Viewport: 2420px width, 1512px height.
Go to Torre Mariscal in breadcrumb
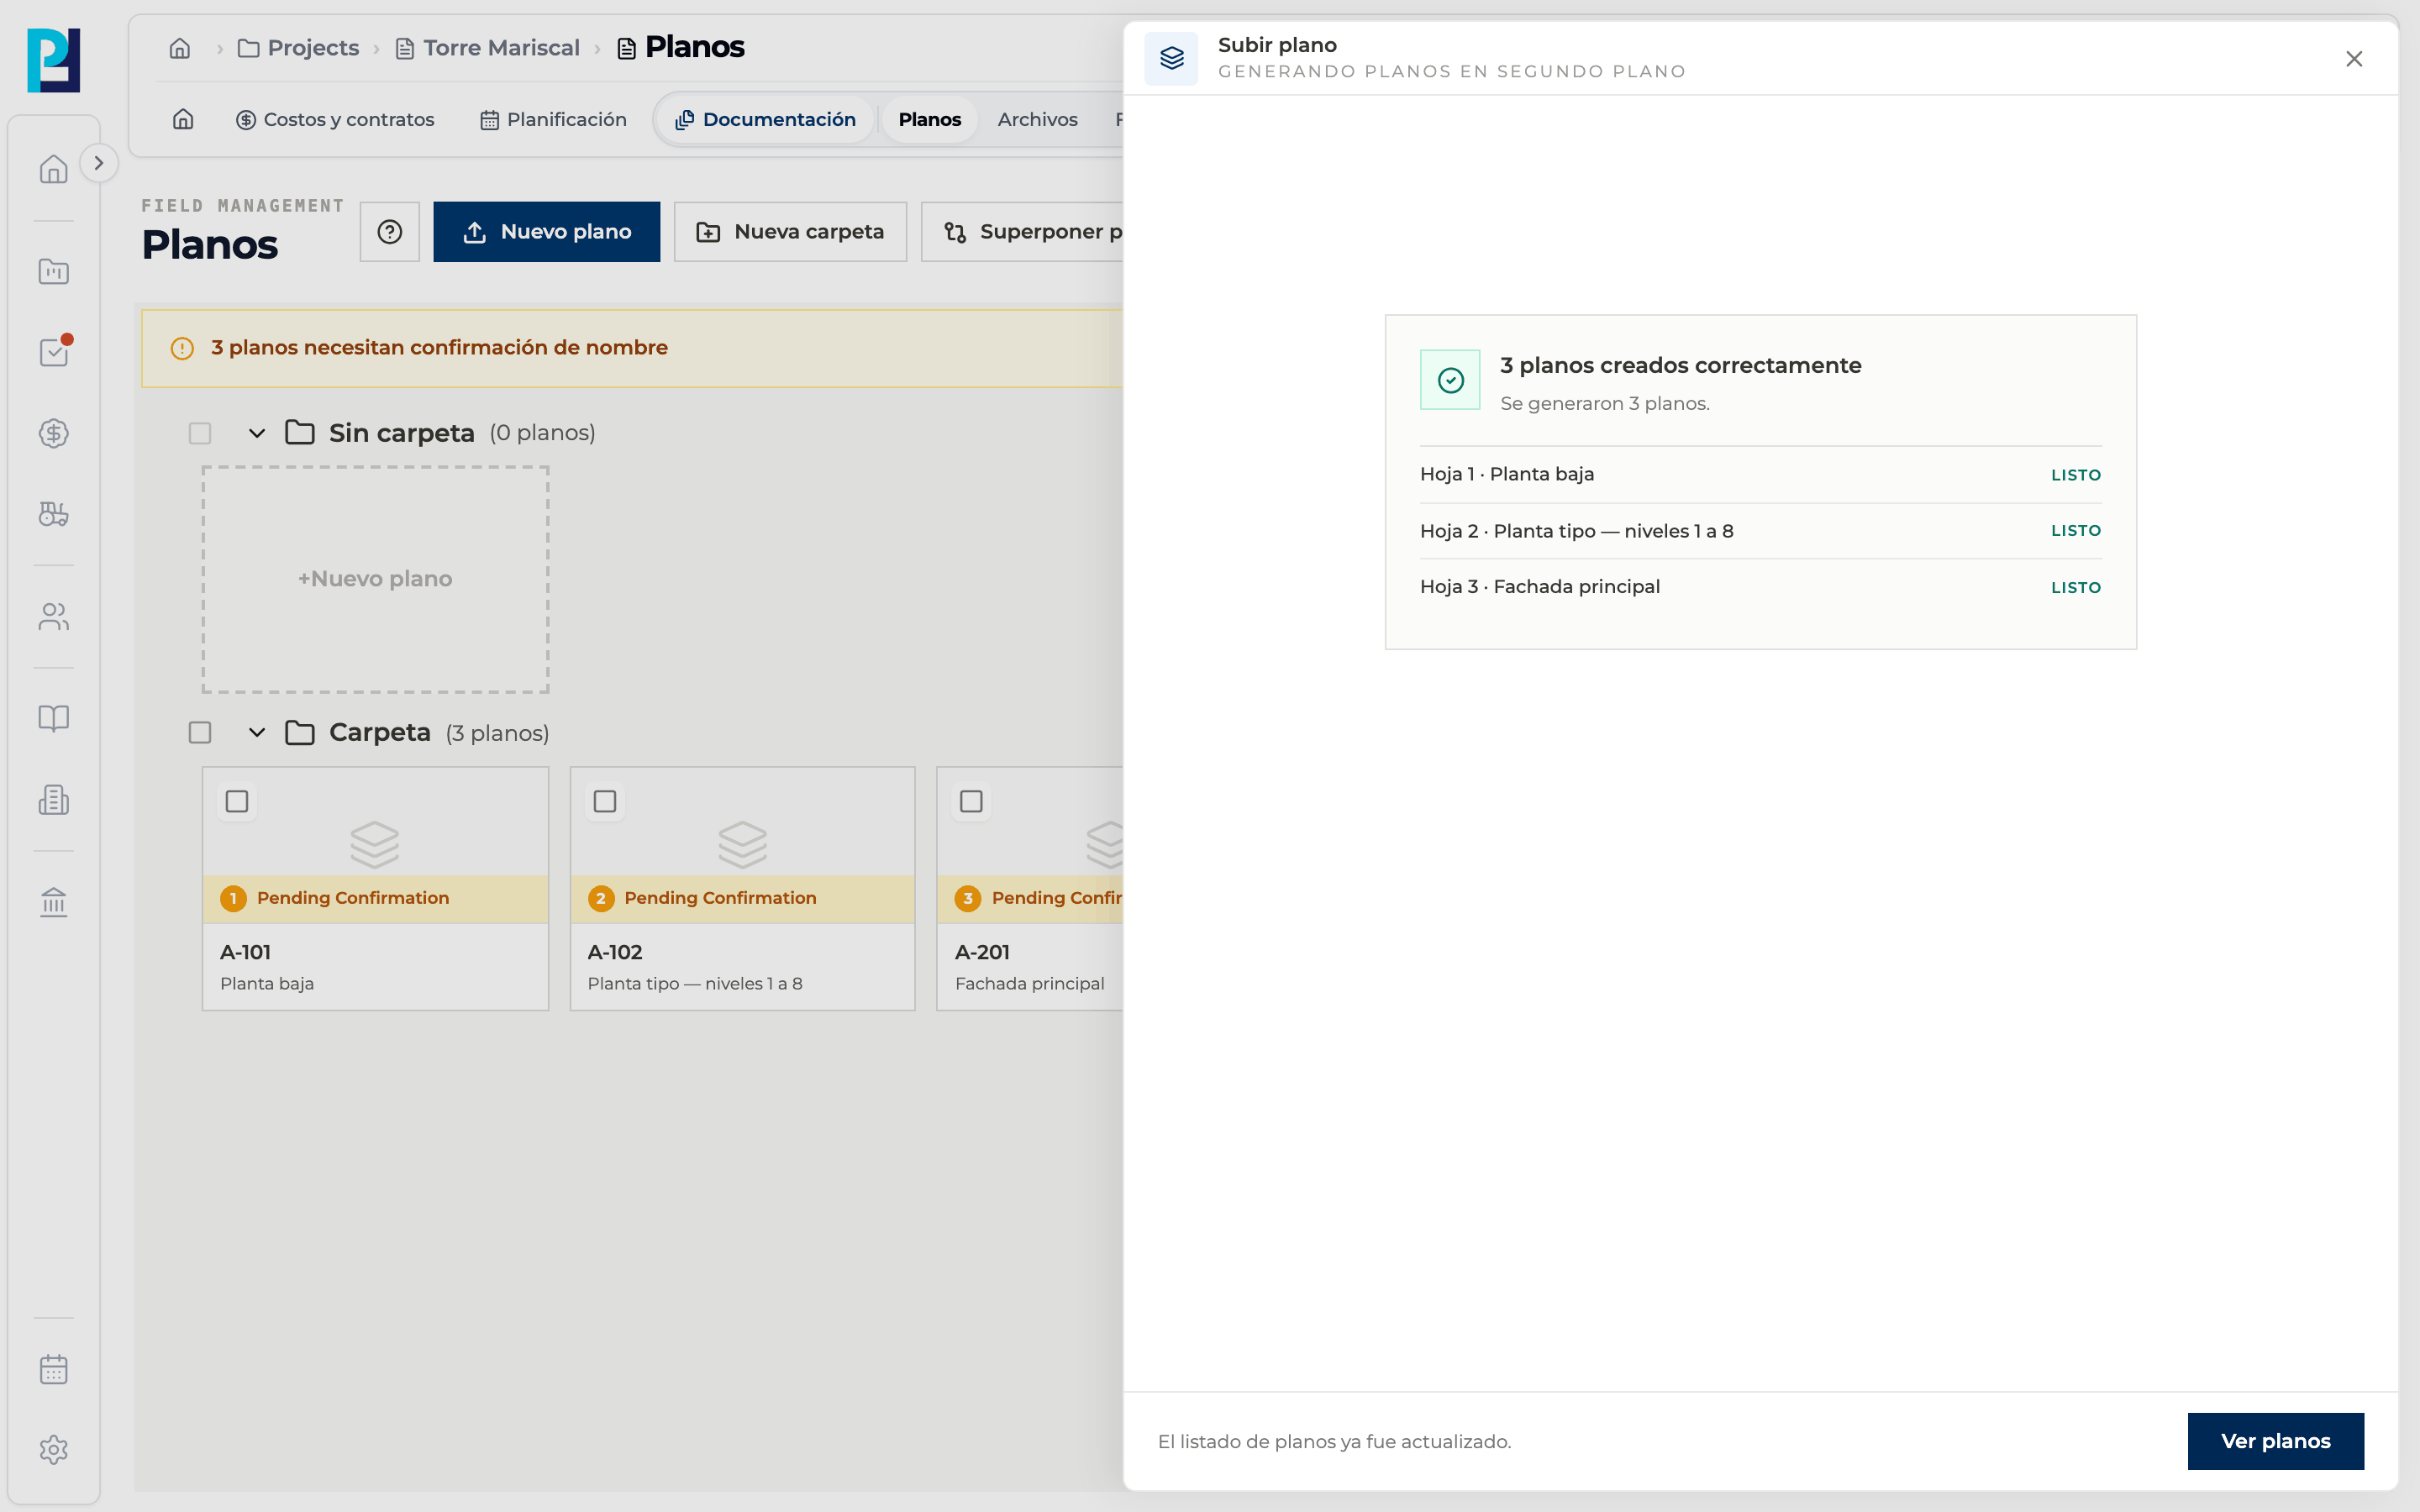click(488, 48)
